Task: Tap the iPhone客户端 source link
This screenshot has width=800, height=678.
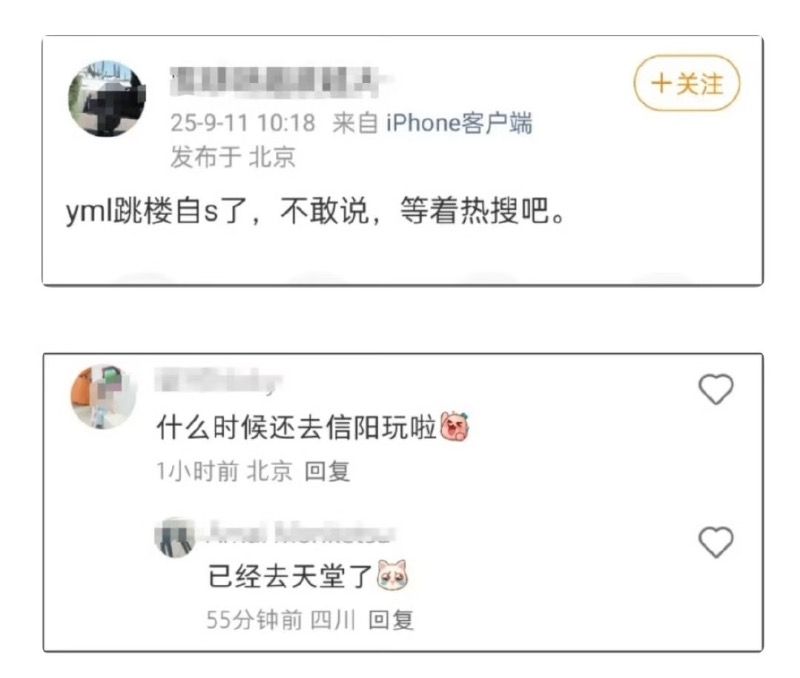Action: pyautogui.click(x=459, y=123)
